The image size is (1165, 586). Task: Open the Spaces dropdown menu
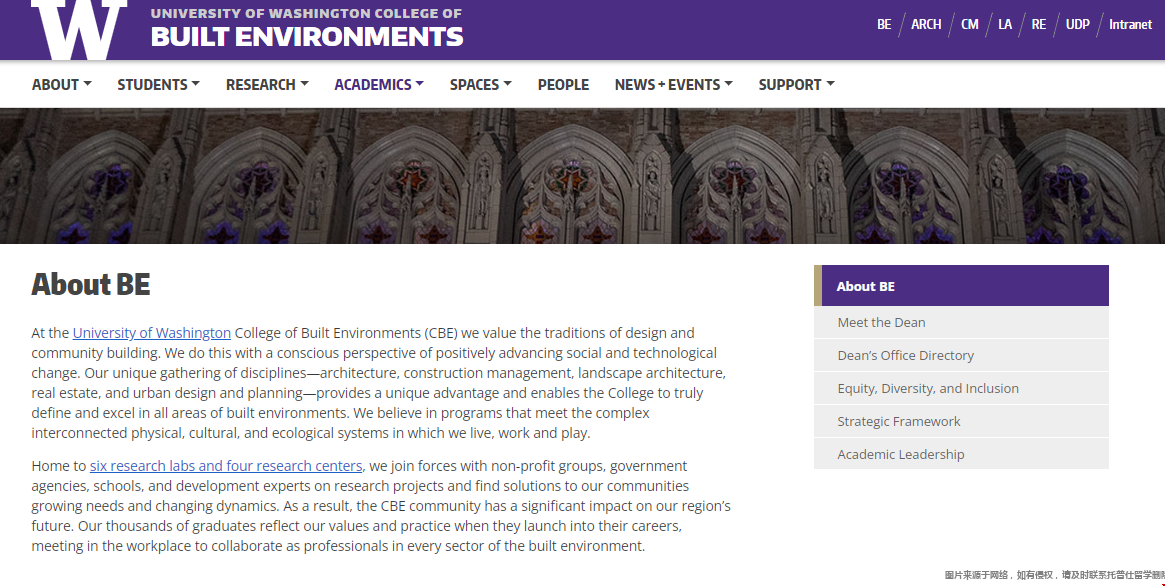pos(480,85)
